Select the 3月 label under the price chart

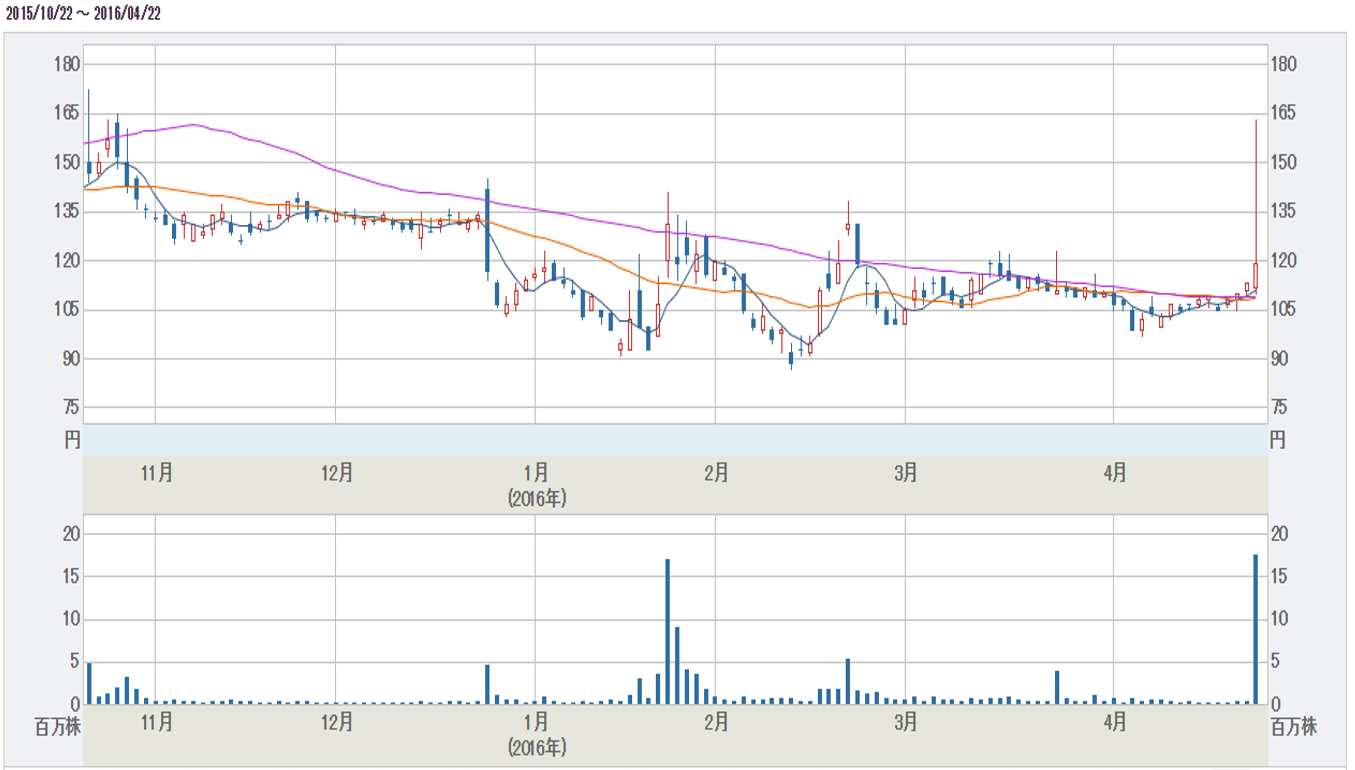point(905,472)
